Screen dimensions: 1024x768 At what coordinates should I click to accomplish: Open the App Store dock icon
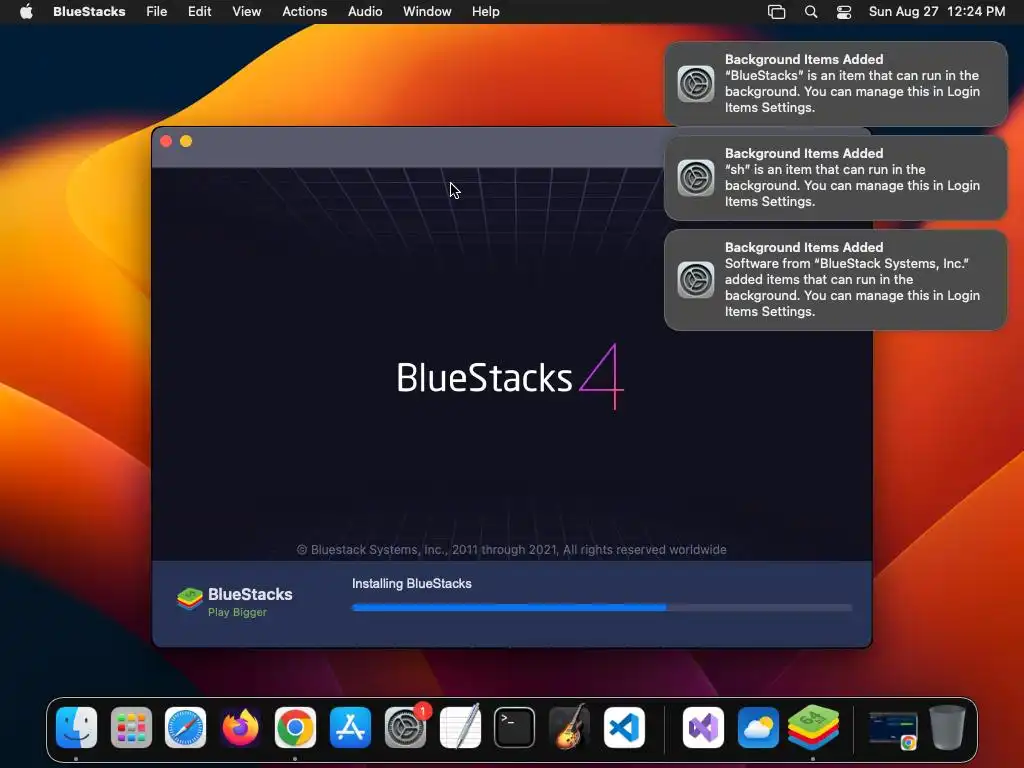(x=350, y=727)
